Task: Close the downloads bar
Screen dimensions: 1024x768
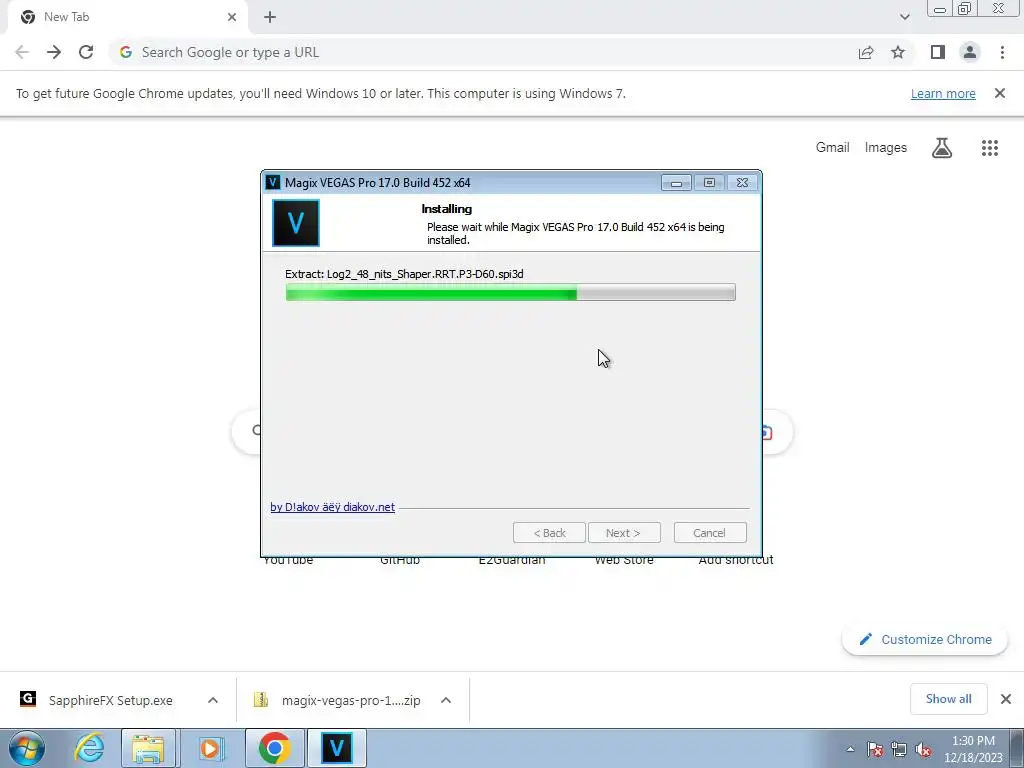Action: pos(1006,699)
